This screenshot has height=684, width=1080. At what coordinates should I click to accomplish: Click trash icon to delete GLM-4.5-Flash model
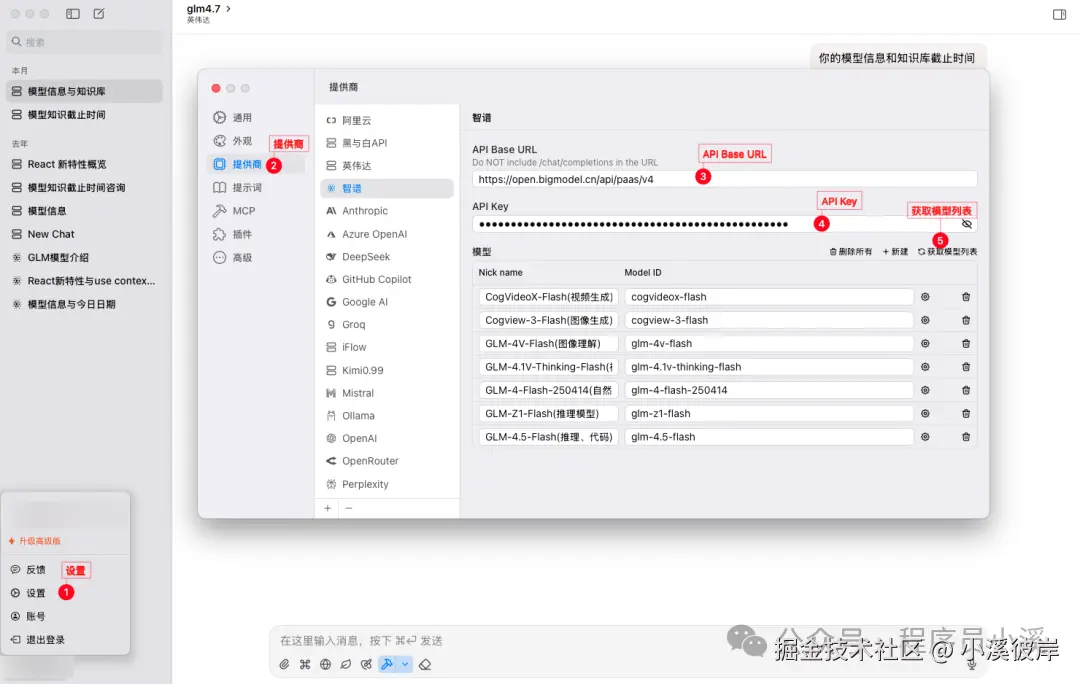tap(965, 436)
